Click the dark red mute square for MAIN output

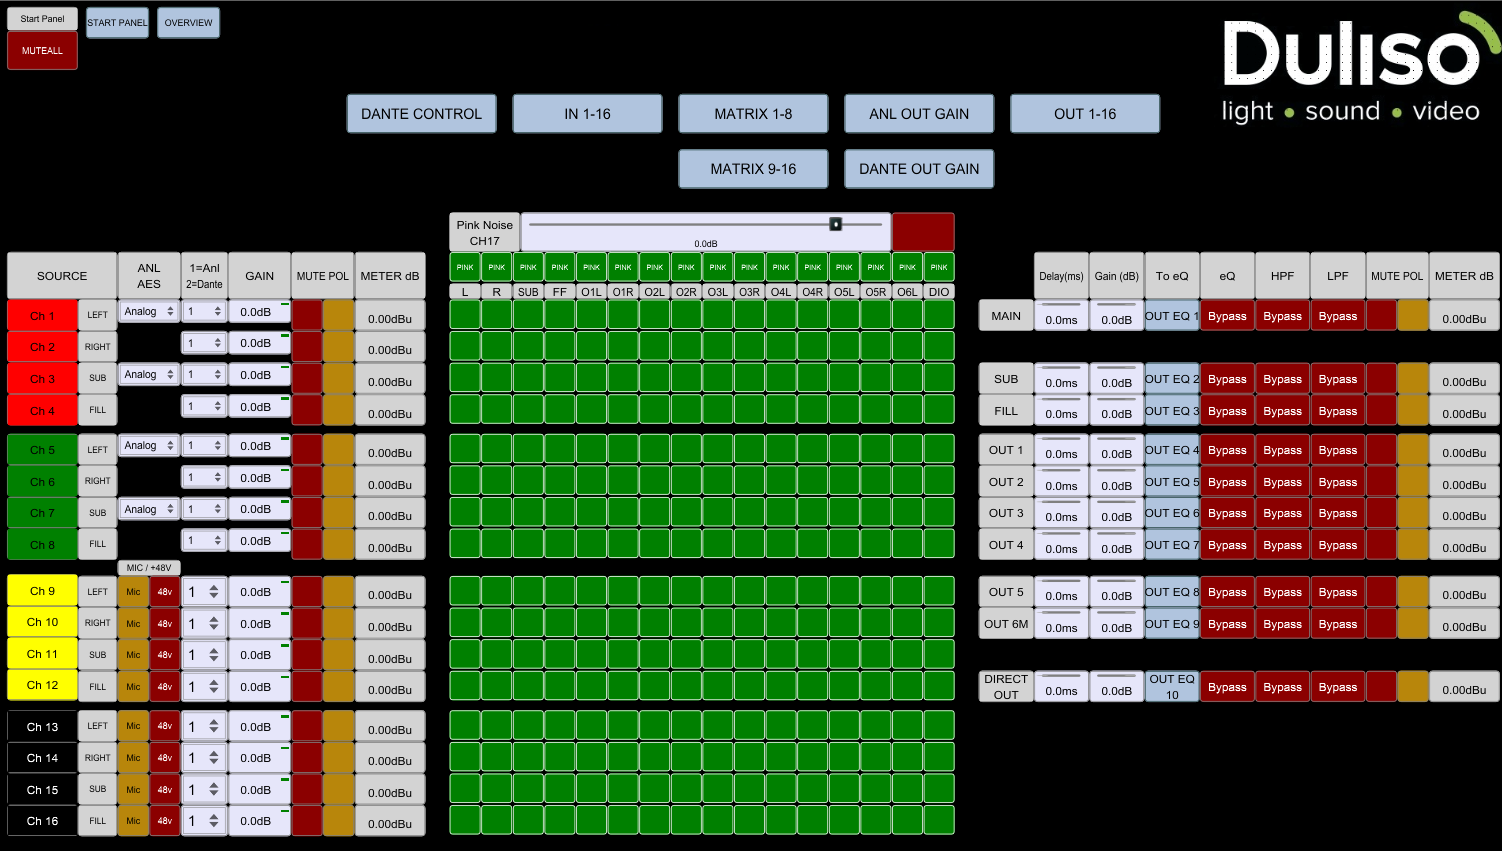click(1381, 316)
